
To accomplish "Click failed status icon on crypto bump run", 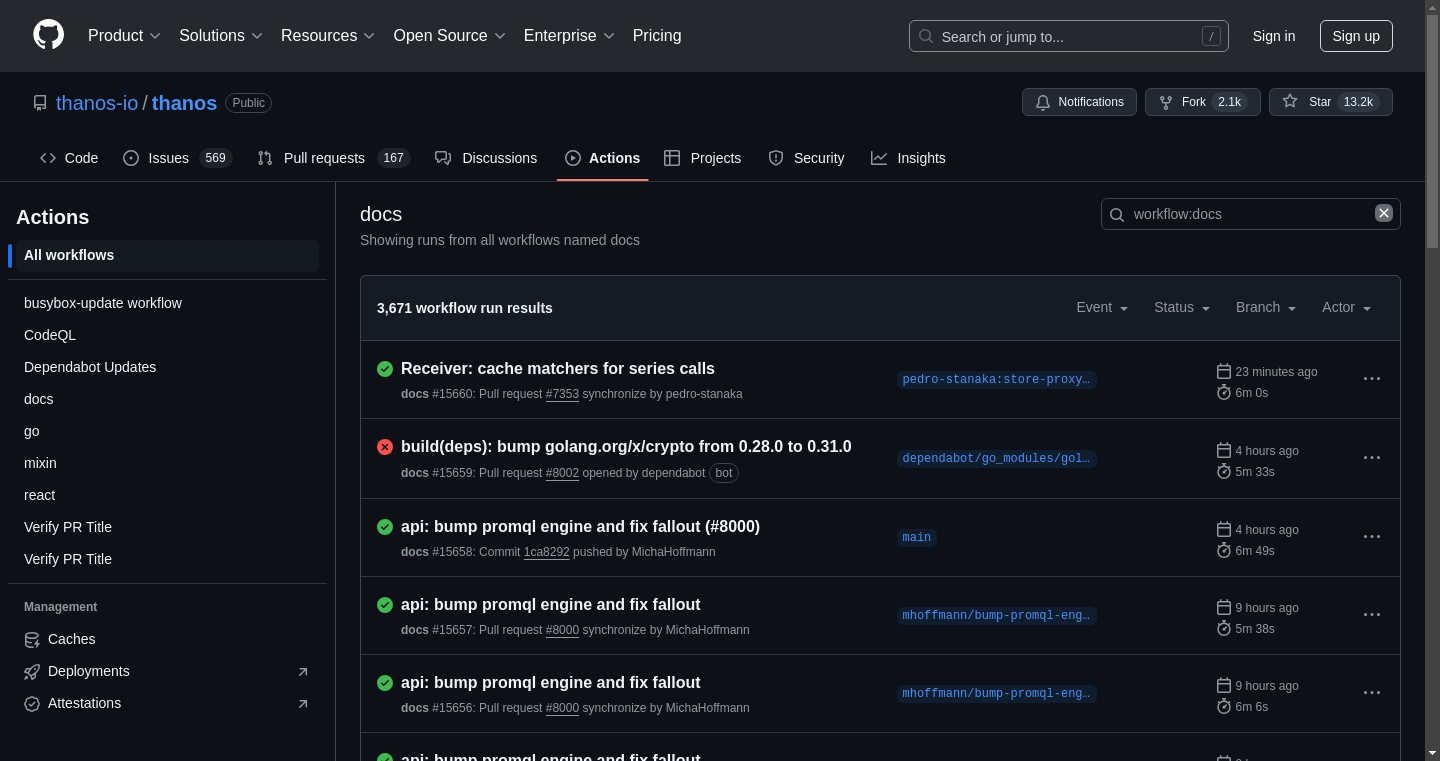I will [385, 447].
